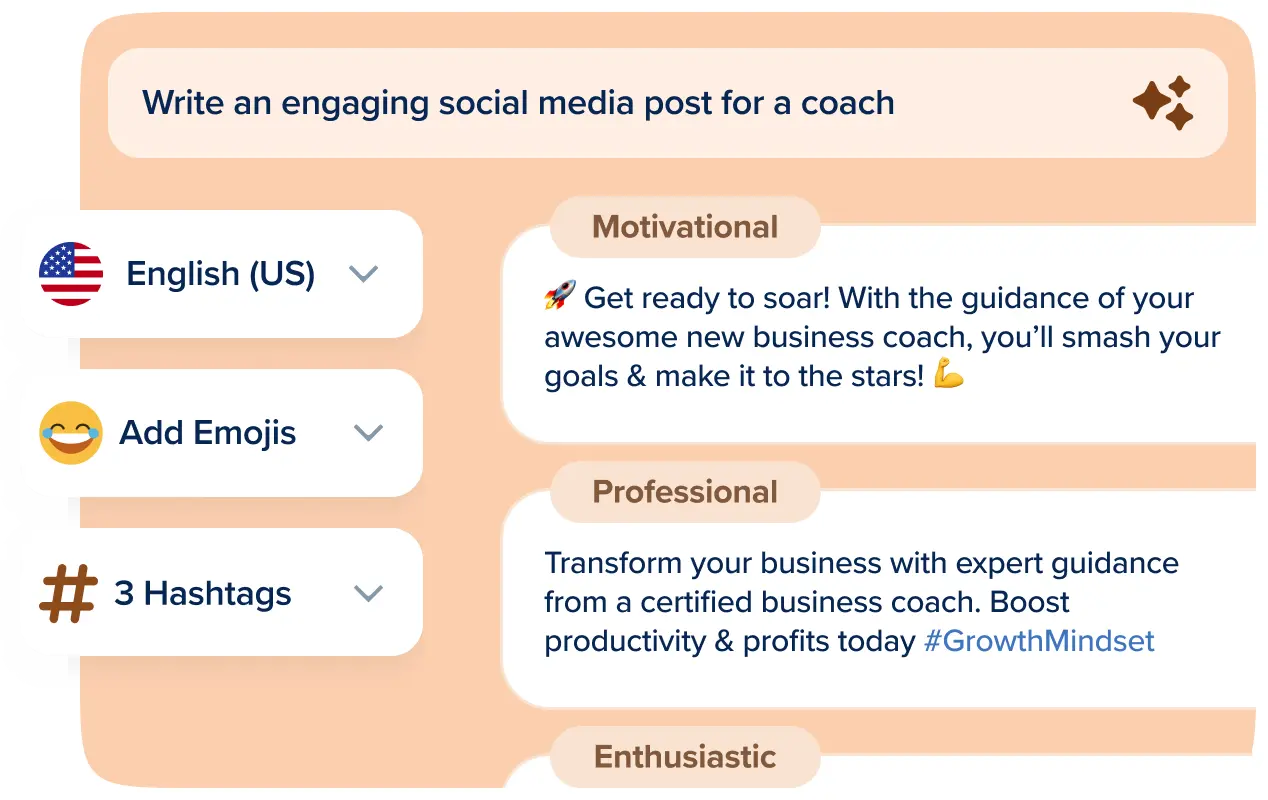Expand the English (US) language dropdown
The width and height of the screenshot is (1268, 800).
point(363,273)
